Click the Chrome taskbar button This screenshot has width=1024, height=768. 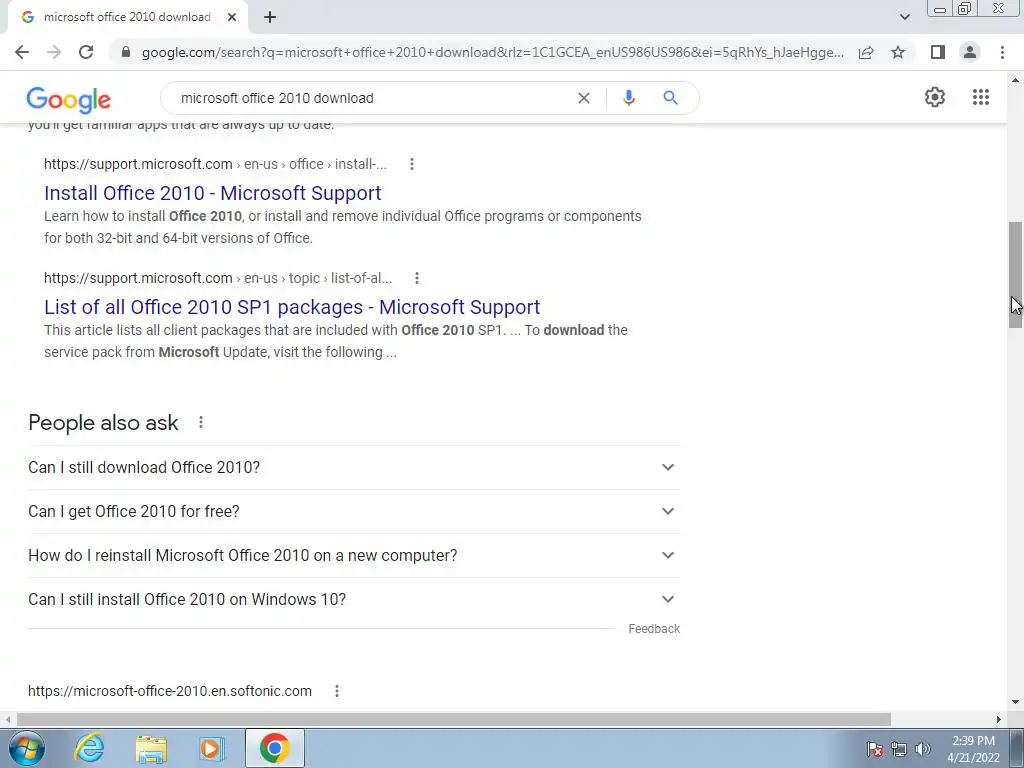click(275, 748)
